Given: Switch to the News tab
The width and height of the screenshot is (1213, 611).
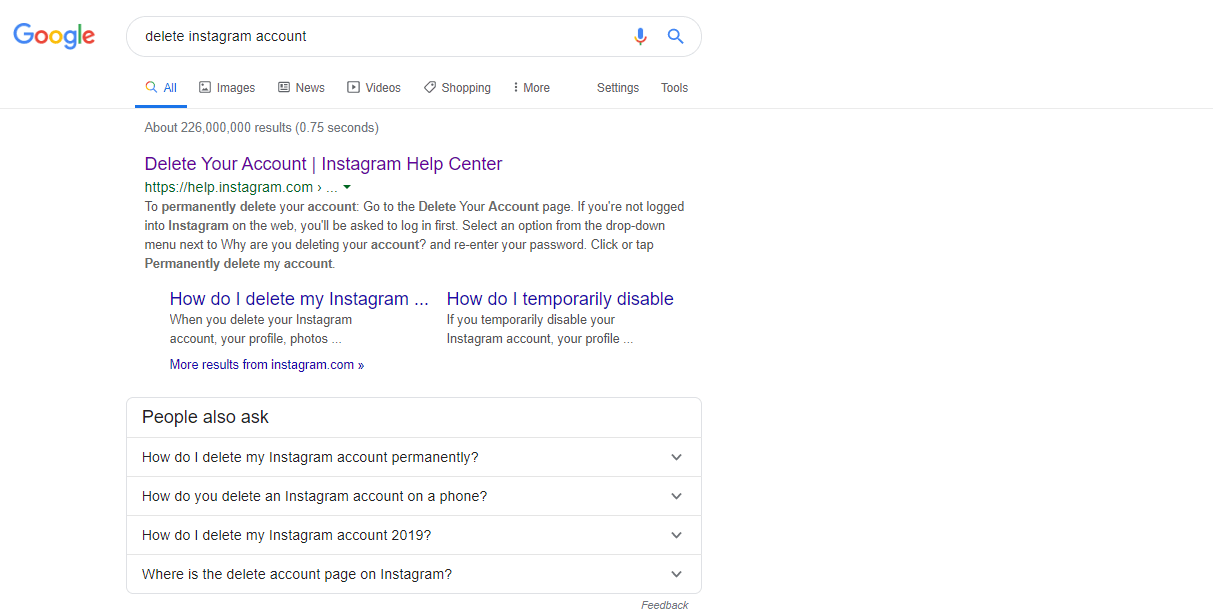Looking at the screenshot, I should pyautogui.click(x=301, y=88).
